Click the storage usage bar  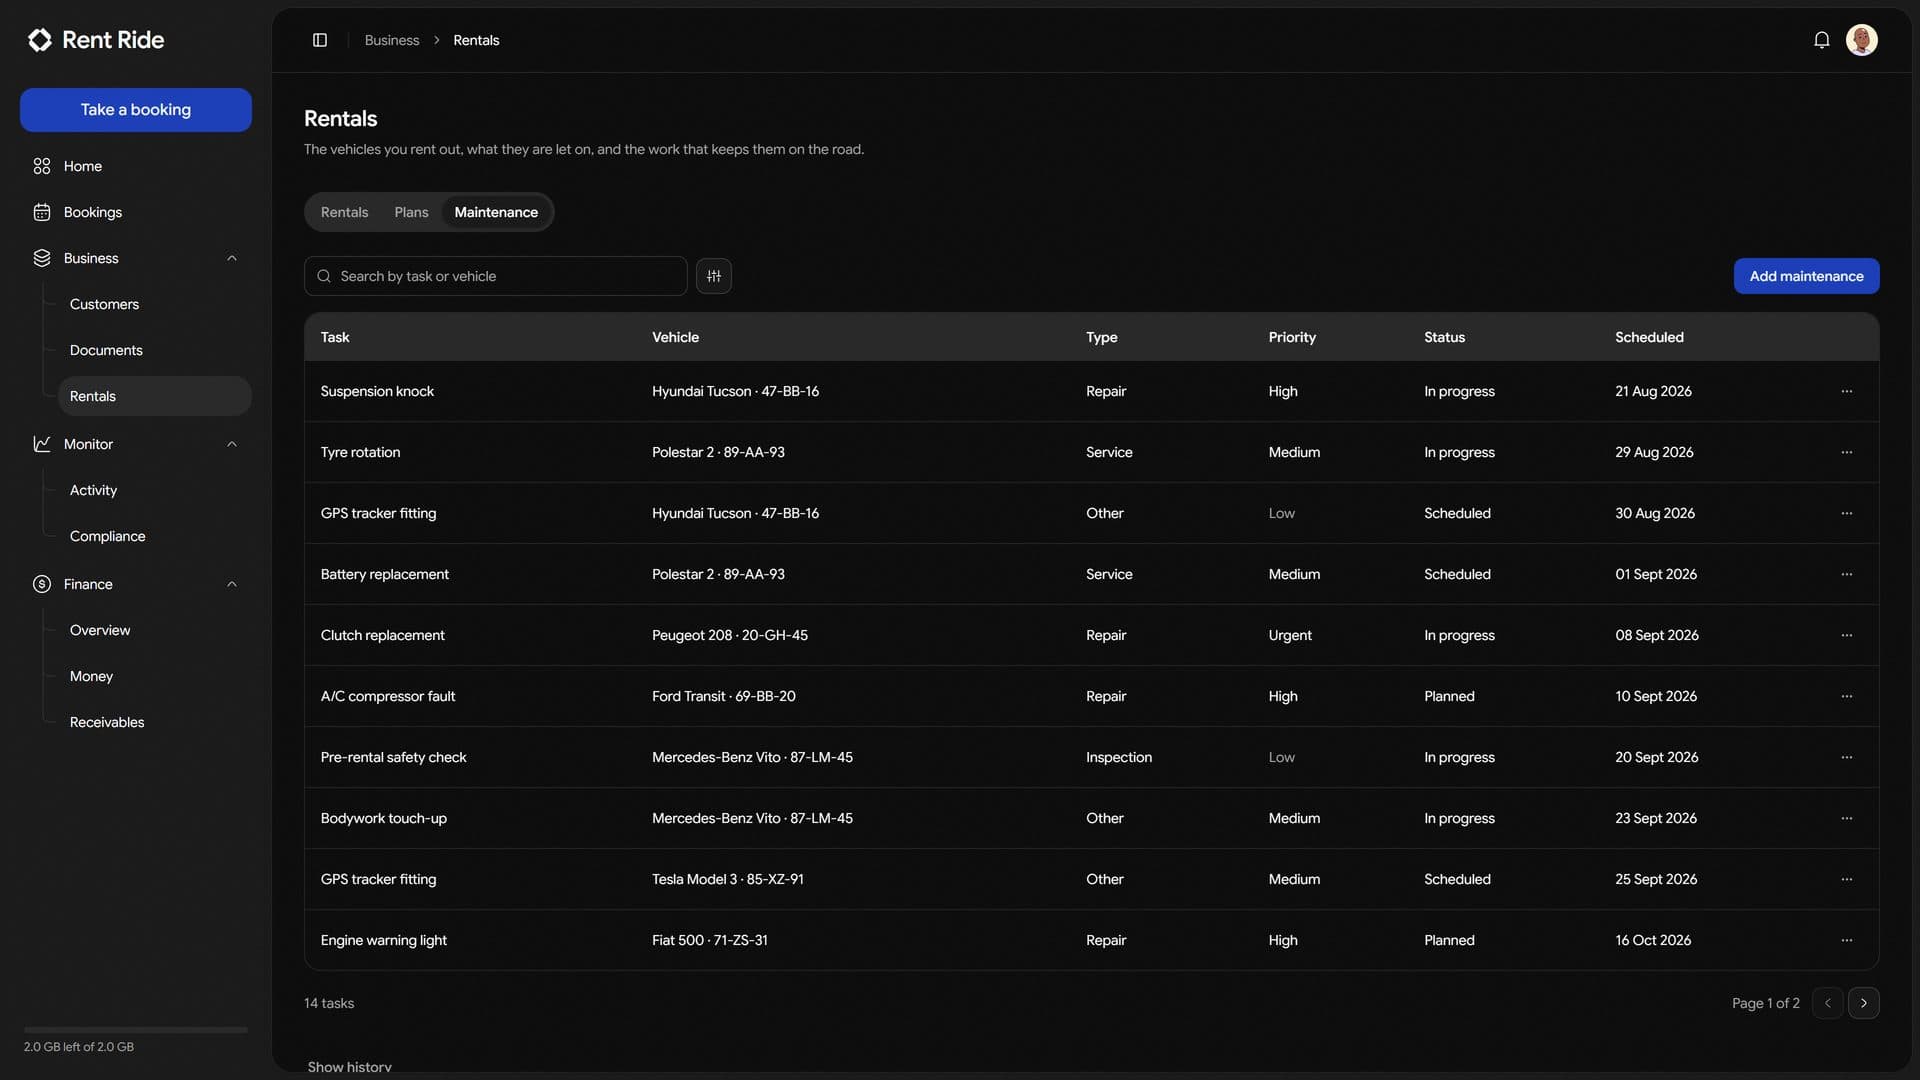tap(136, 1029)
